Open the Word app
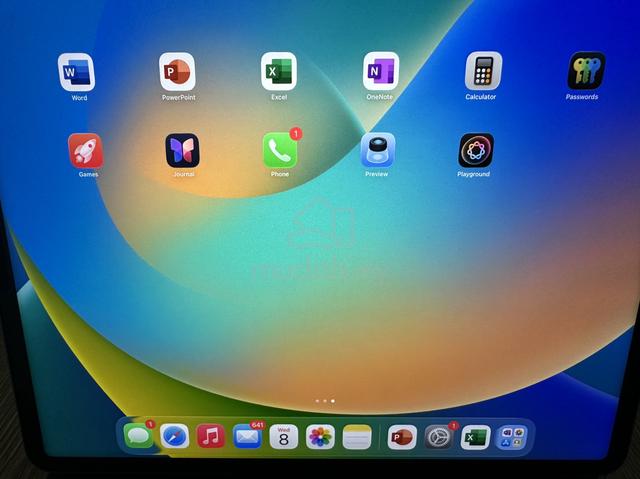This screenshot has width=640, height=479. click(76, 72)
